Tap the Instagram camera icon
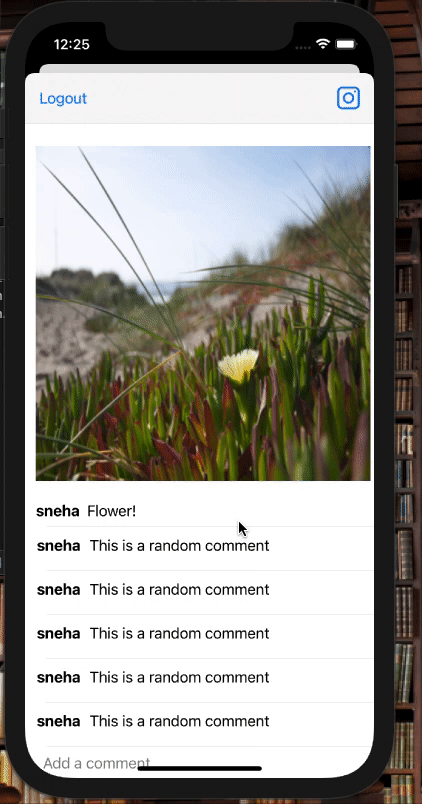This screenshot has width=422, height=804. 348,98
